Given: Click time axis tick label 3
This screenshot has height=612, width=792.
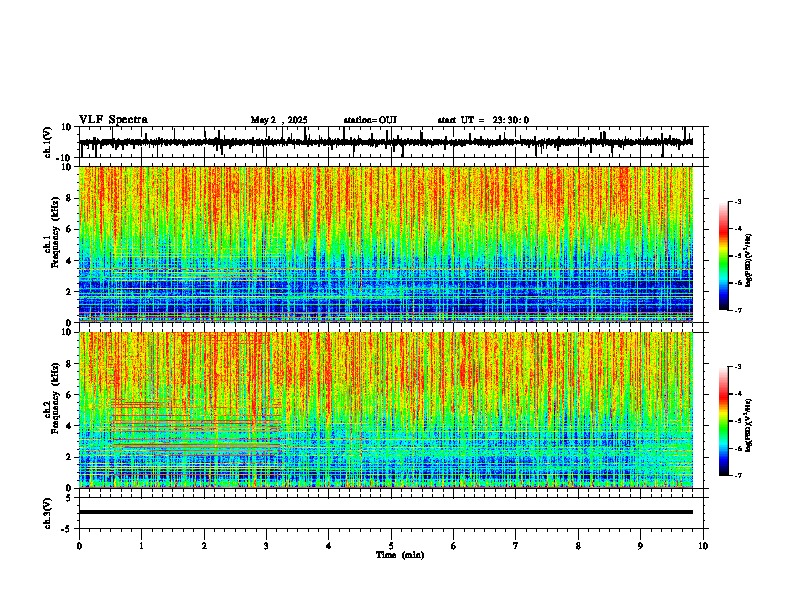Looking at the screenshot, I should [x=266, y=546].
